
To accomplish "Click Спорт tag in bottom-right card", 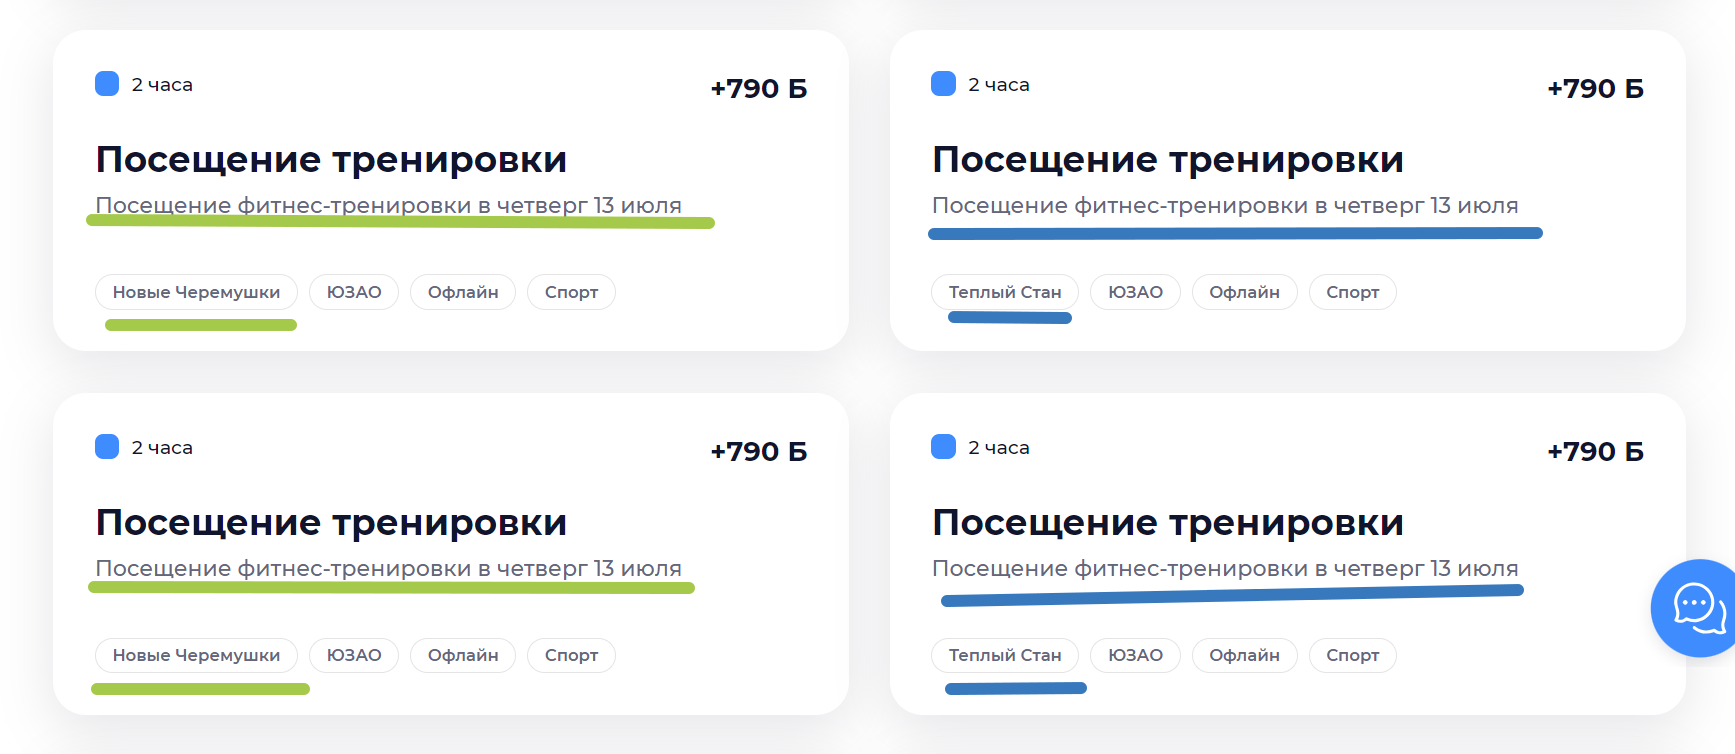I will [1352, 655].
